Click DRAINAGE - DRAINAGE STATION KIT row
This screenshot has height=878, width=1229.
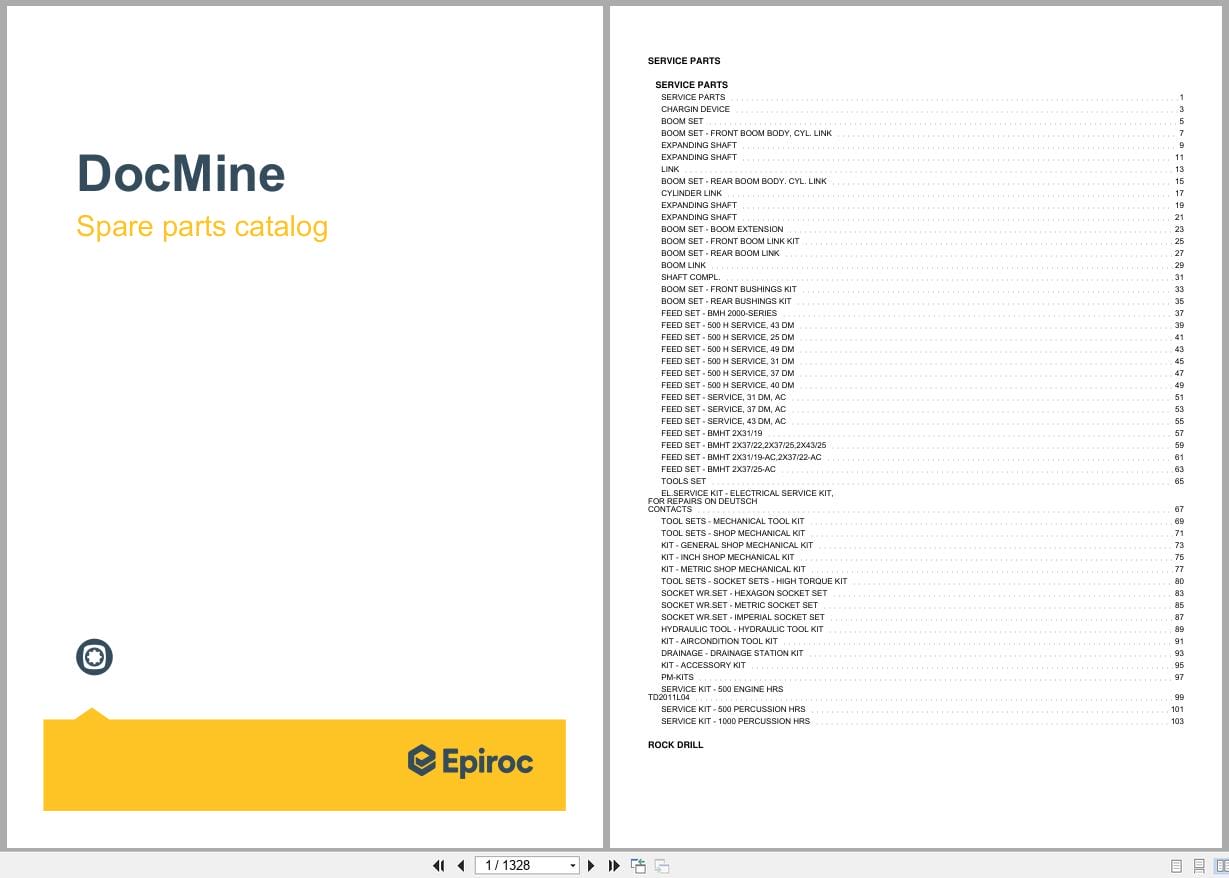(x=922, y=653)
